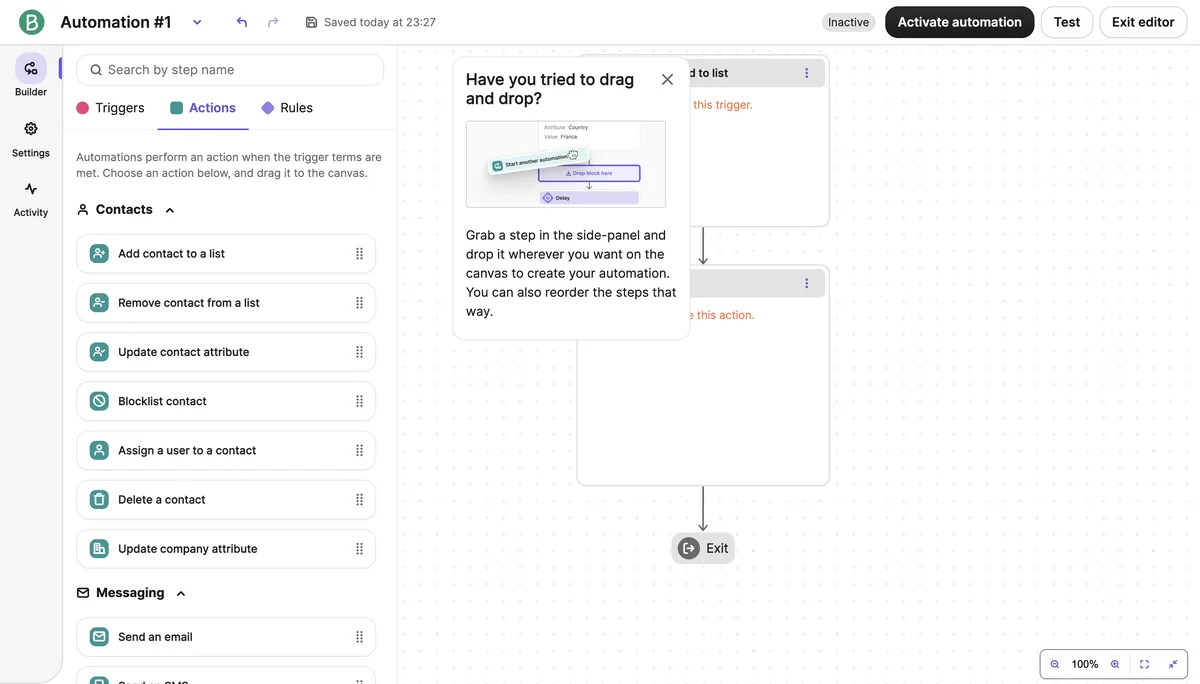Activate the automation

click(960, 22)
